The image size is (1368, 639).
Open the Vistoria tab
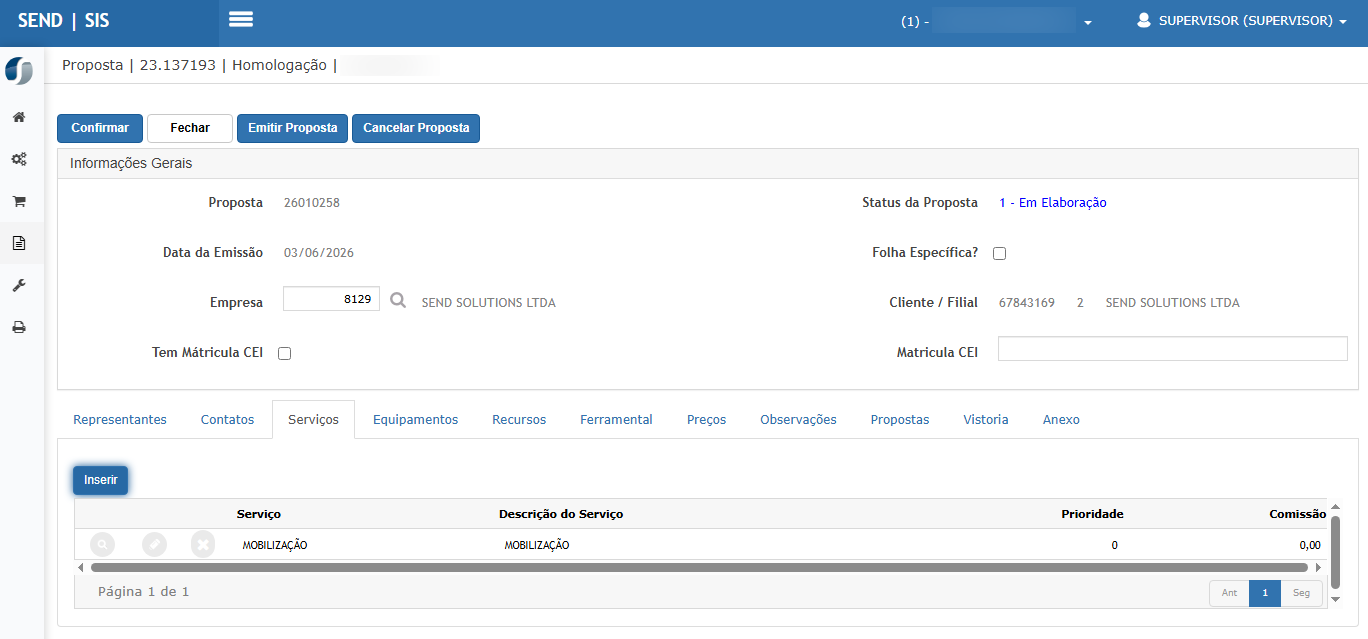coord(986,419)
